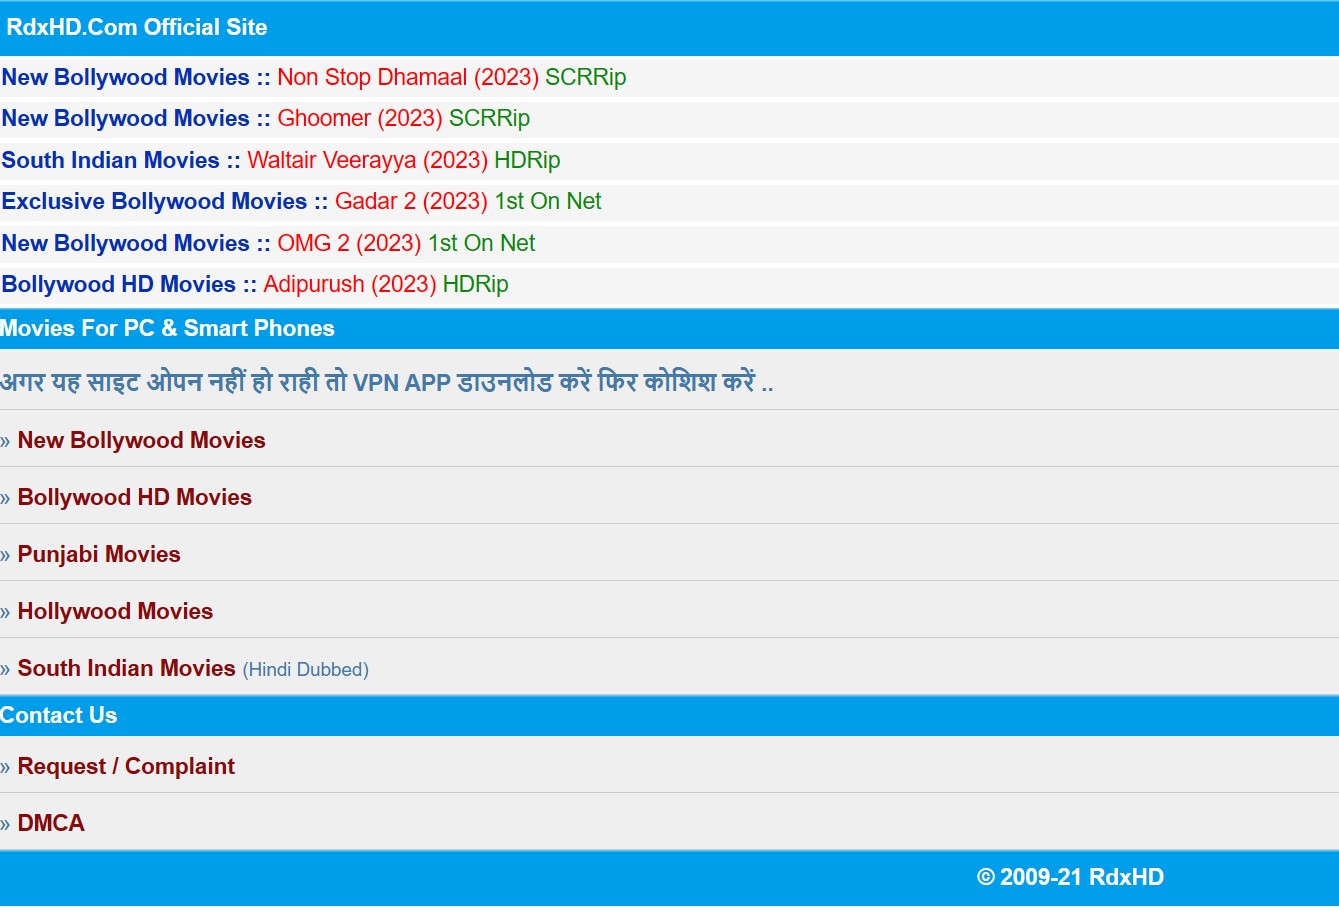Go to New Bollywood Movies category
This screenshot has height=921, width=1339.
(x=141, y=440)
